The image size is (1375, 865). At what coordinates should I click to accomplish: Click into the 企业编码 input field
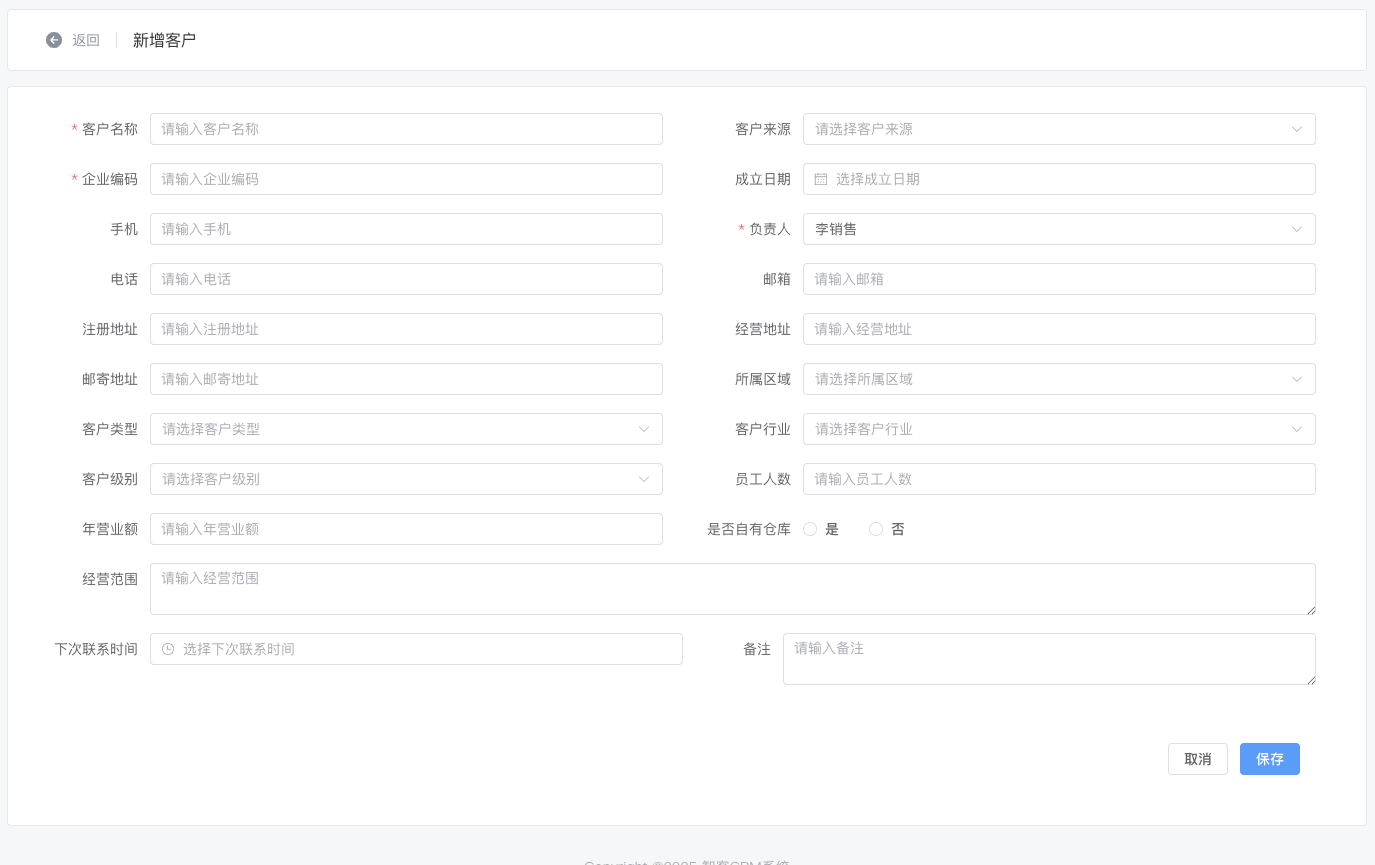tap(405, 179)
